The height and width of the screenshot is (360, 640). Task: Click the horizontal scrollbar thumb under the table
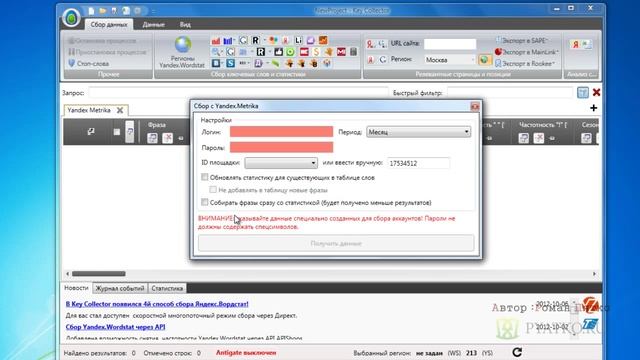[x=99, y=273]
